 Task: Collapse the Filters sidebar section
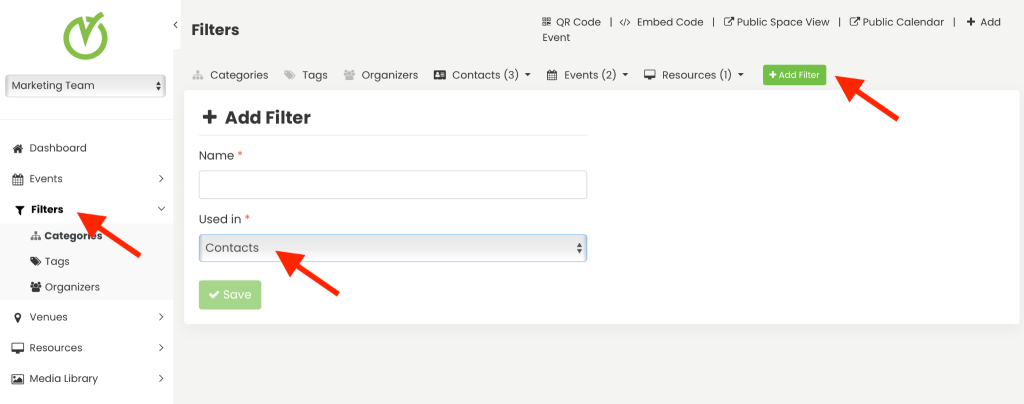pyautogui.click(x=161, y=209)
